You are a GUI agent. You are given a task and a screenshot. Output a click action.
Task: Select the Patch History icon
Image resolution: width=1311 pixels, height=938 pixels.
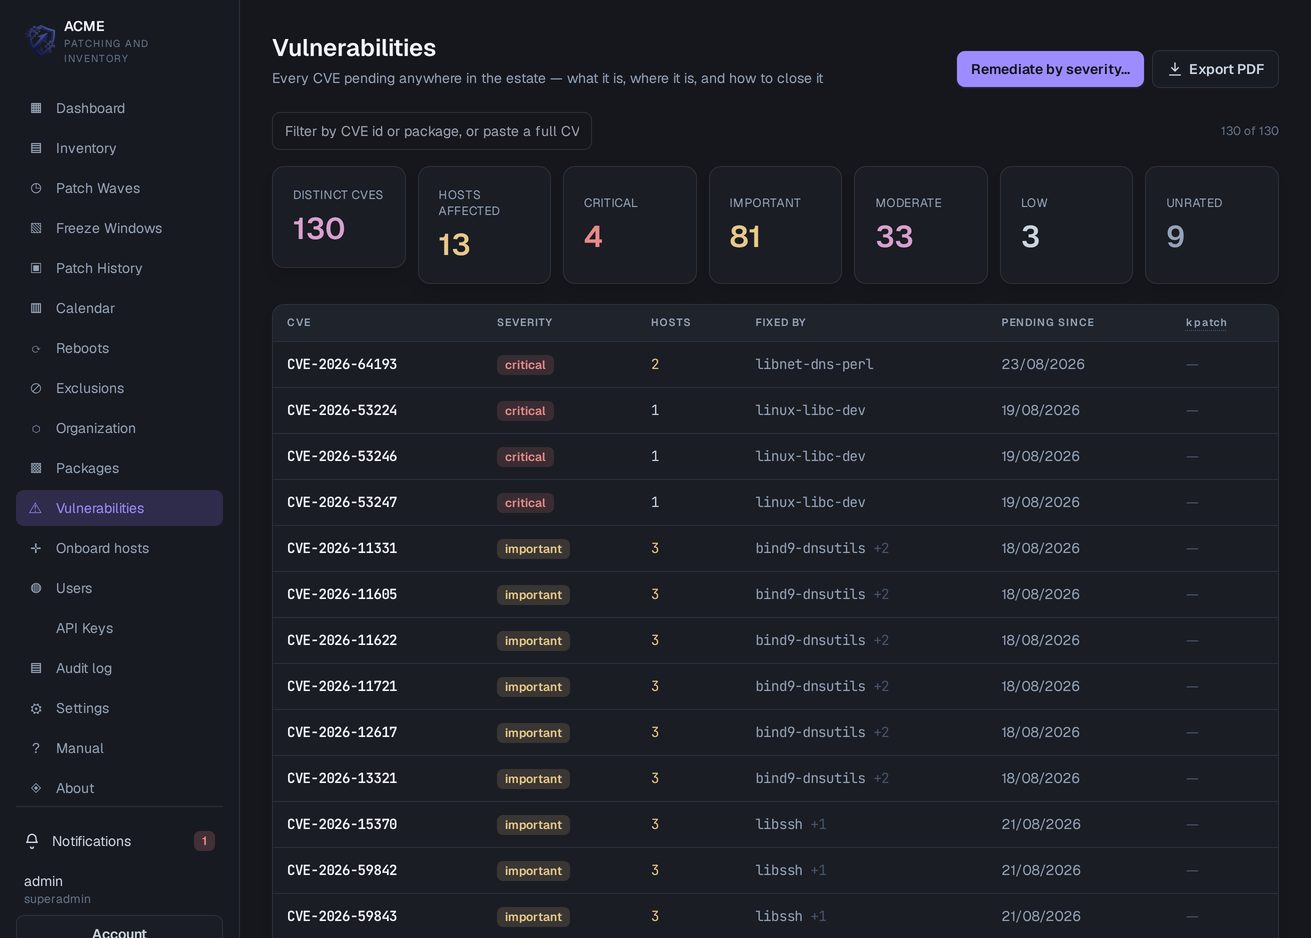[36, 268]
